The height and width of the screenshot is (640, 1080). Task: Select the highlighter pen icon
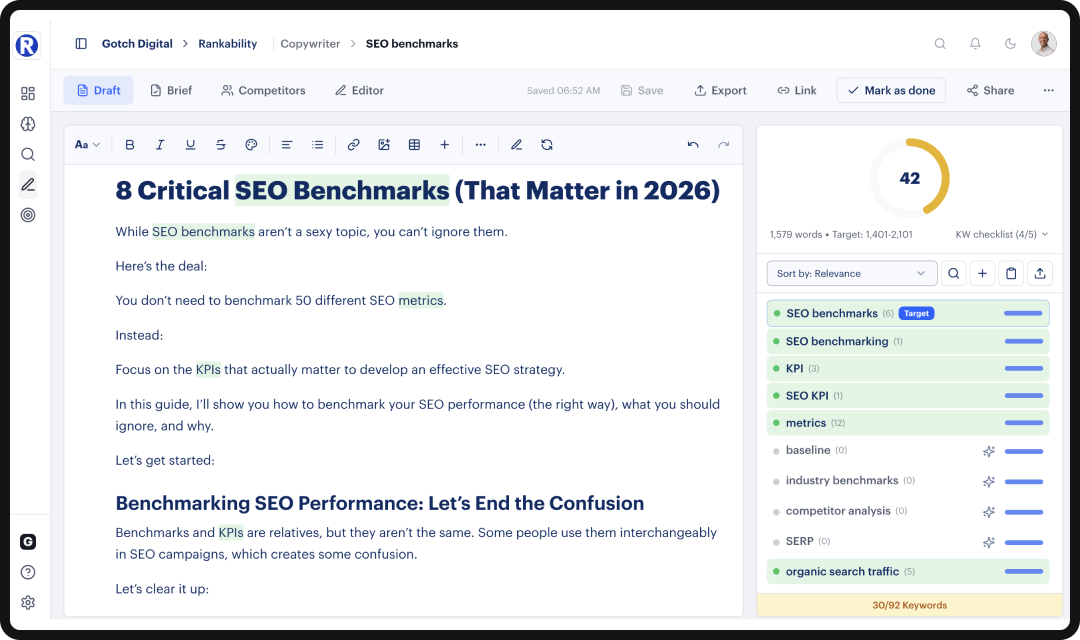coord(516,144)
